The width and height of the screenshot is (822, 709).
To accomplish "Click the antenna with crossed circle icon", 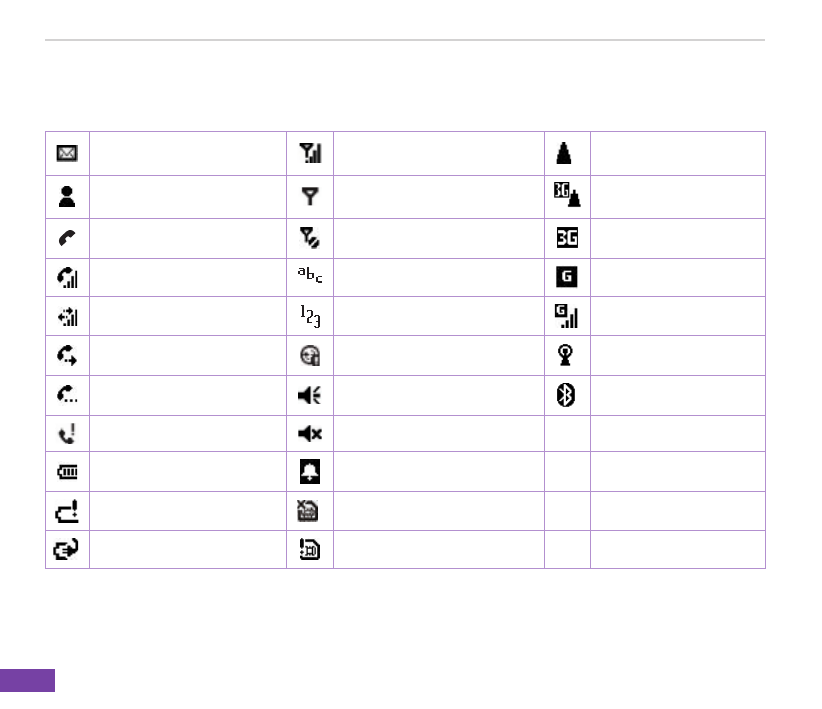I will coord(310,239).
